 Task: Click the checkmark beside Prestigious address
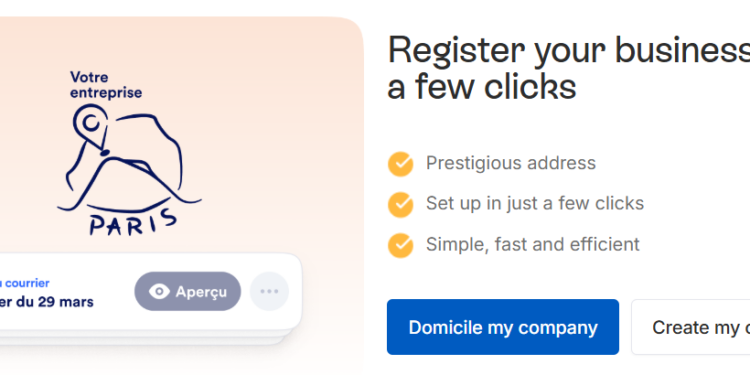click(400, 164)
